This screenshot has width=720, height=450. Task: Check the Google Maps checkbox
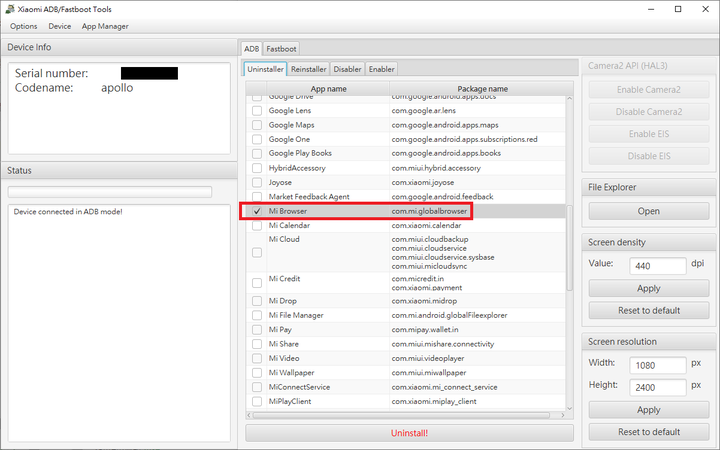257,125
